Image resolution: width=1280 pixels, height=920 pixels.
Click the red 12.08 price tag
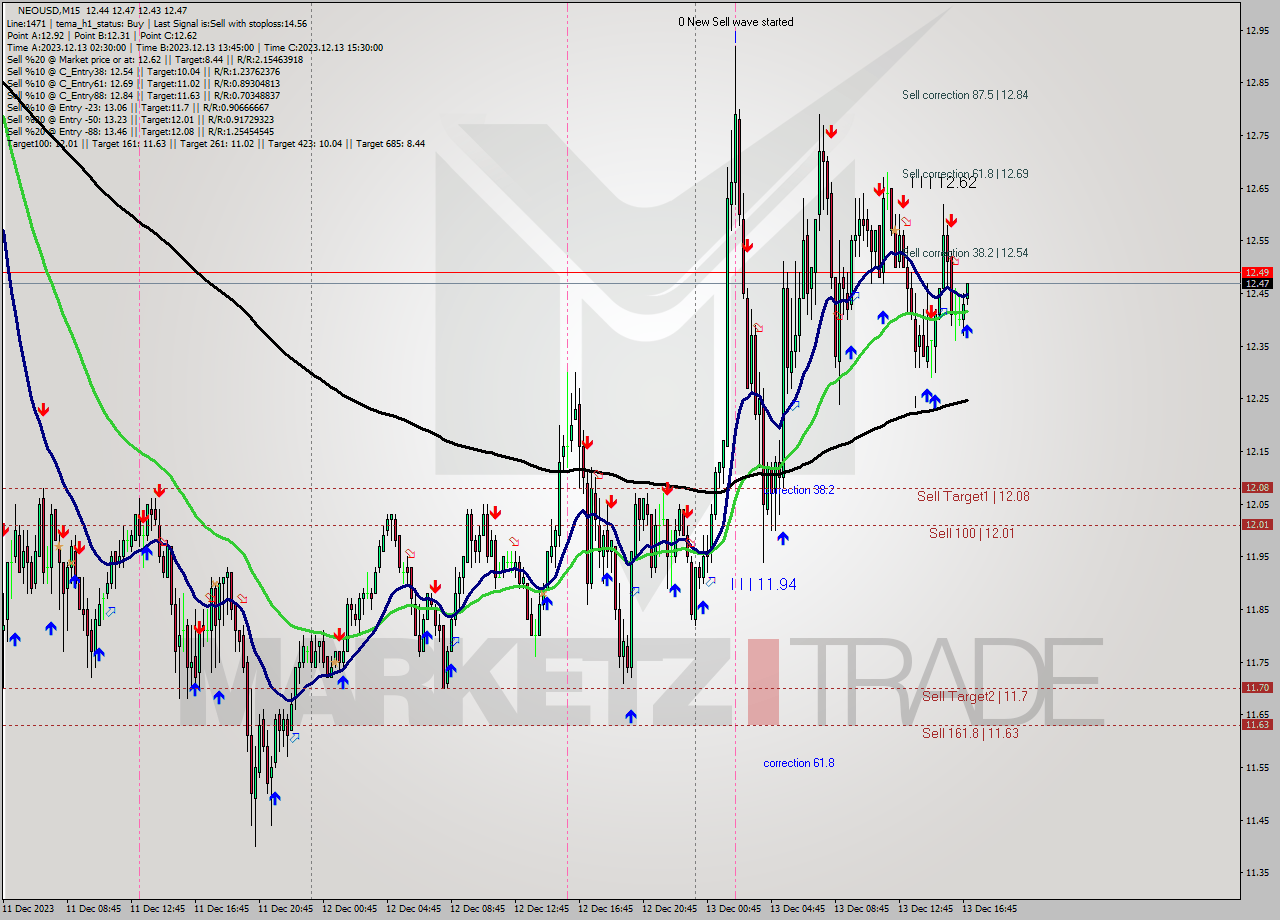coord(1257,488)
